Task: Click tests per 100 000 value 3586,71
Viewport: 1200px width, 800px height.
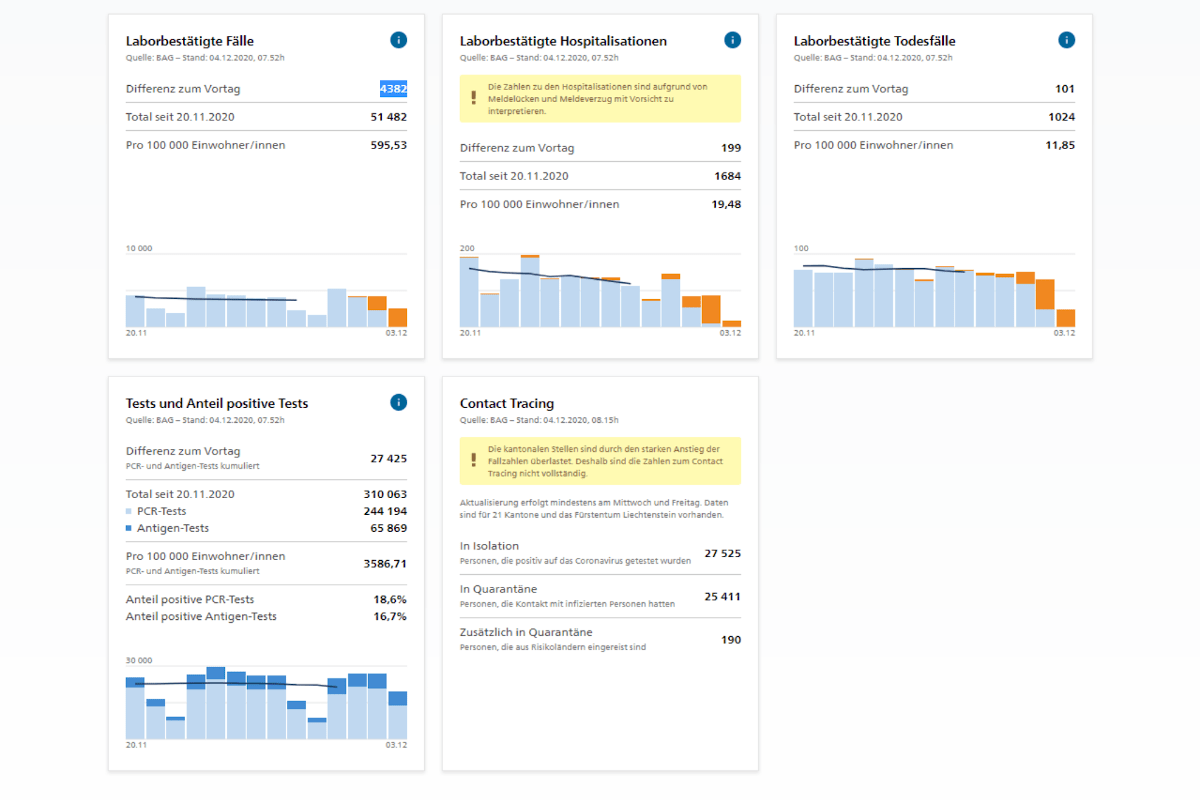Action: [x=385, y=563]
